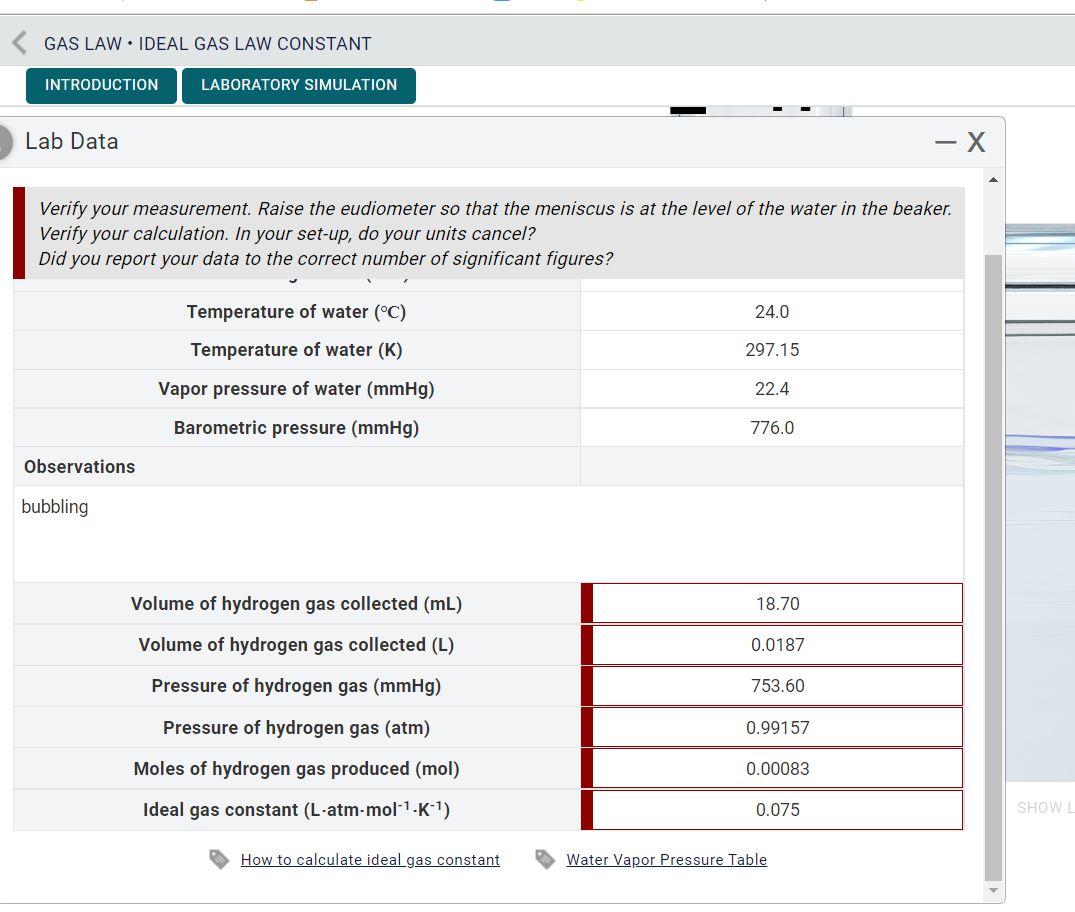This screenshot has width=1075, height=912.
Task: Open the LABORATORY SIMULATION tab
Action: pyautogui.click(x=298, y=85)
